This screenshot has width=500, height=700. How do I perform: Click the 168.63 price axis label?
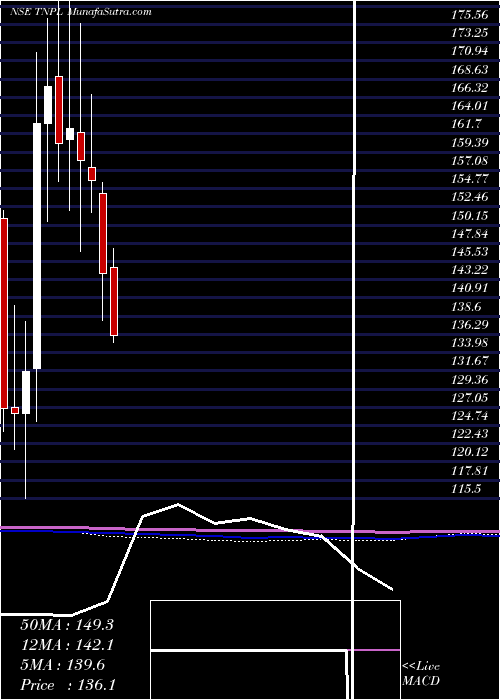469,70
